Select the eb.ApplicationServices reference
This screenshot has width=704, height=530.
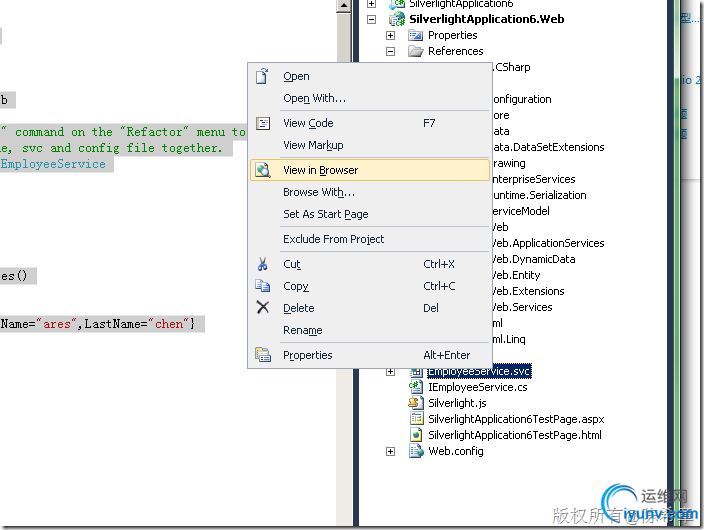[549, 243]
